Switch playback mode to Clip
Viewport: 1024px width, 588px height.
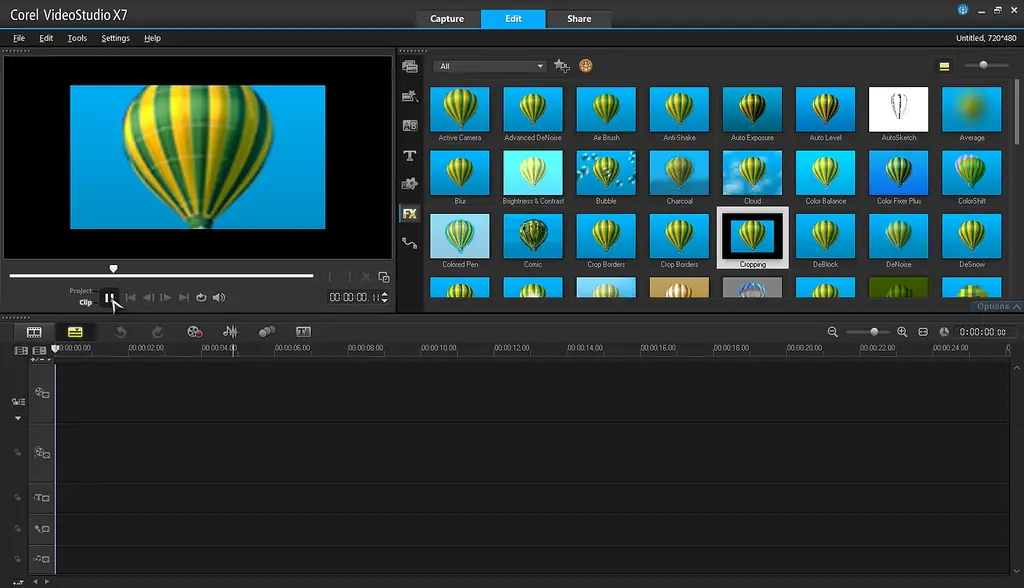[x=86, y=302]
